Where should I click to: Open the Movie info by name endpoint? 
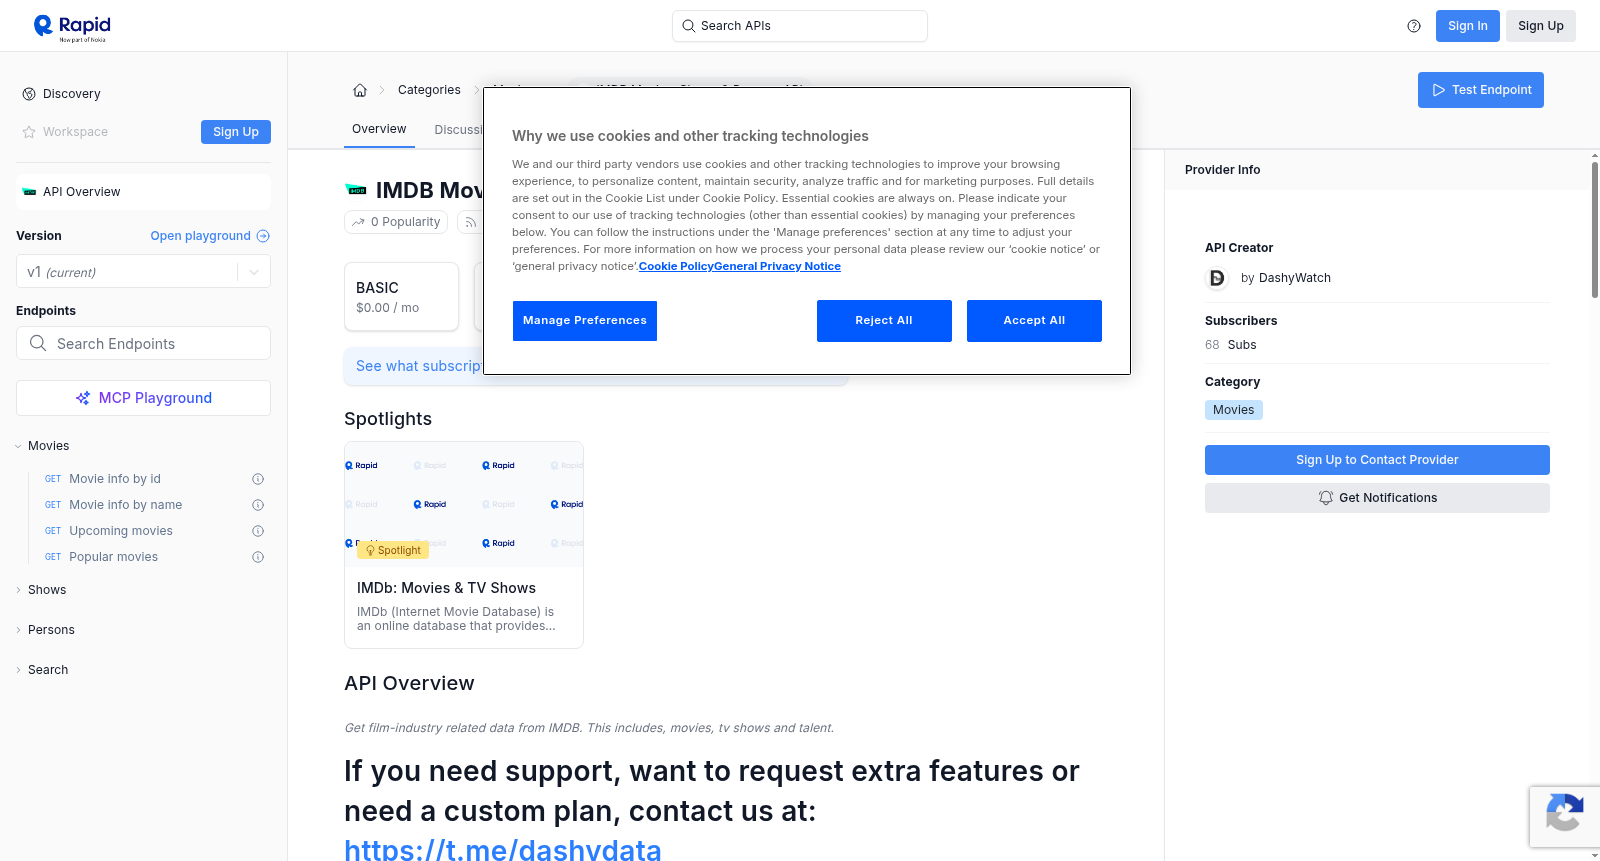(x=126, y=505)
